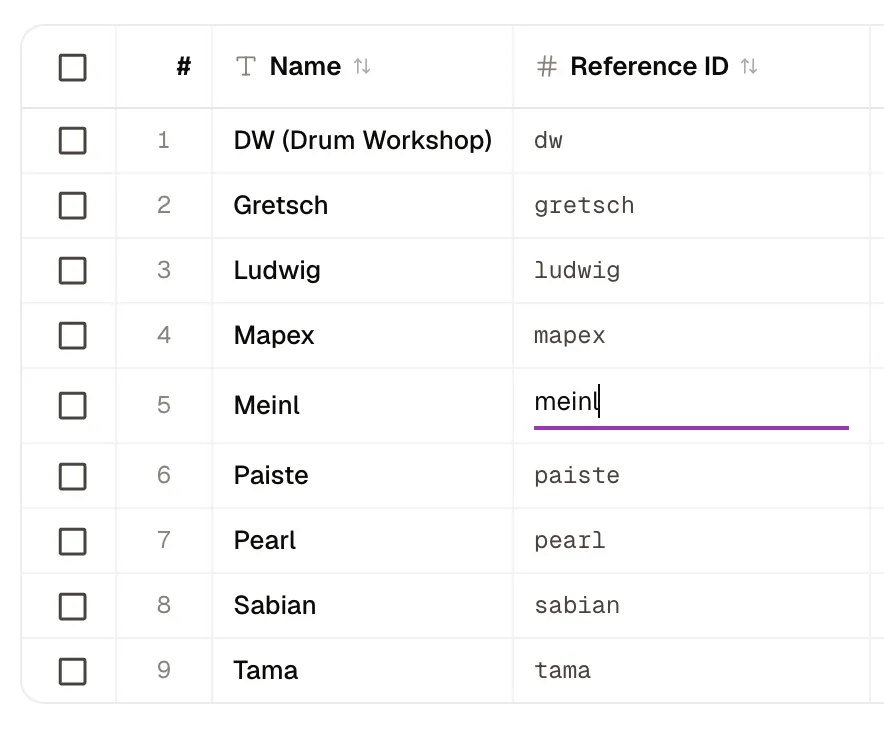Click row number 8
Viewport: 884px width, 742px height.
point(163,605)
